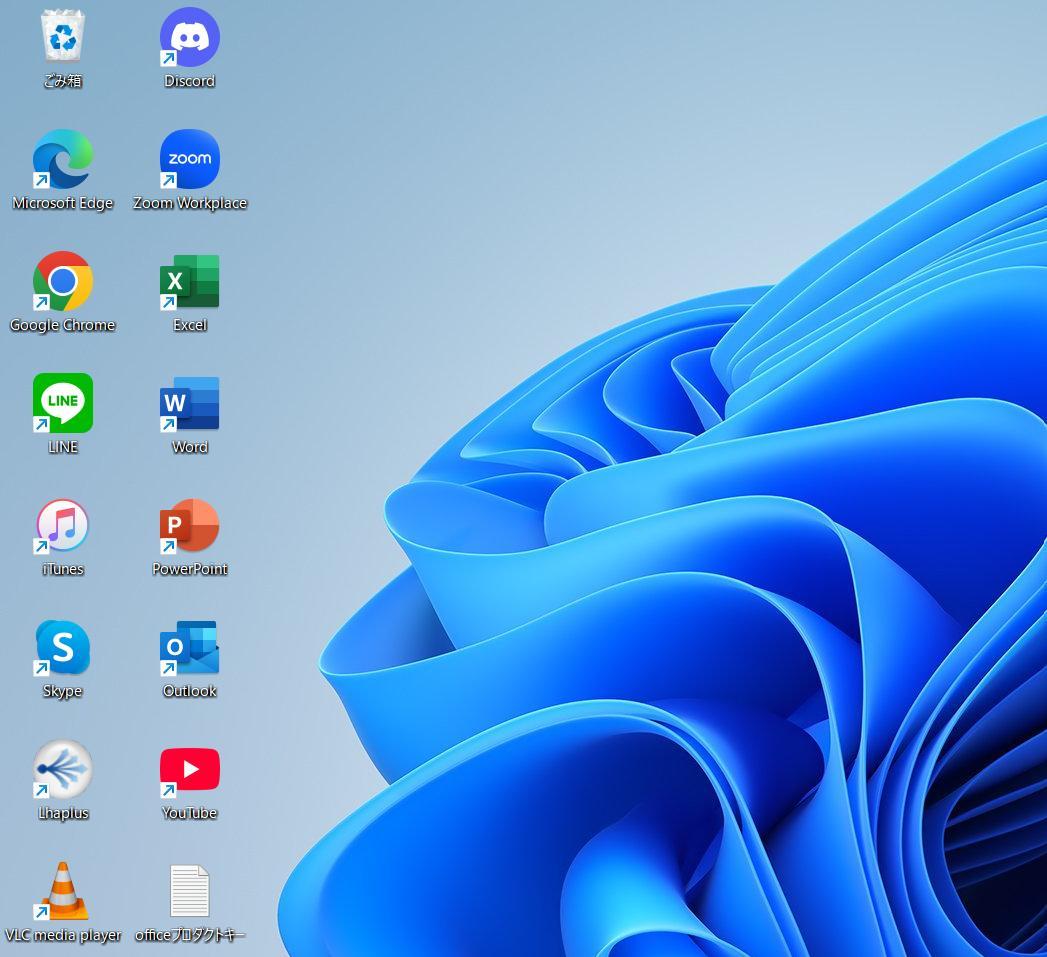1047x957 pixels.
Task: Click the LINE app icon
Action: click(x=63, y=403)
